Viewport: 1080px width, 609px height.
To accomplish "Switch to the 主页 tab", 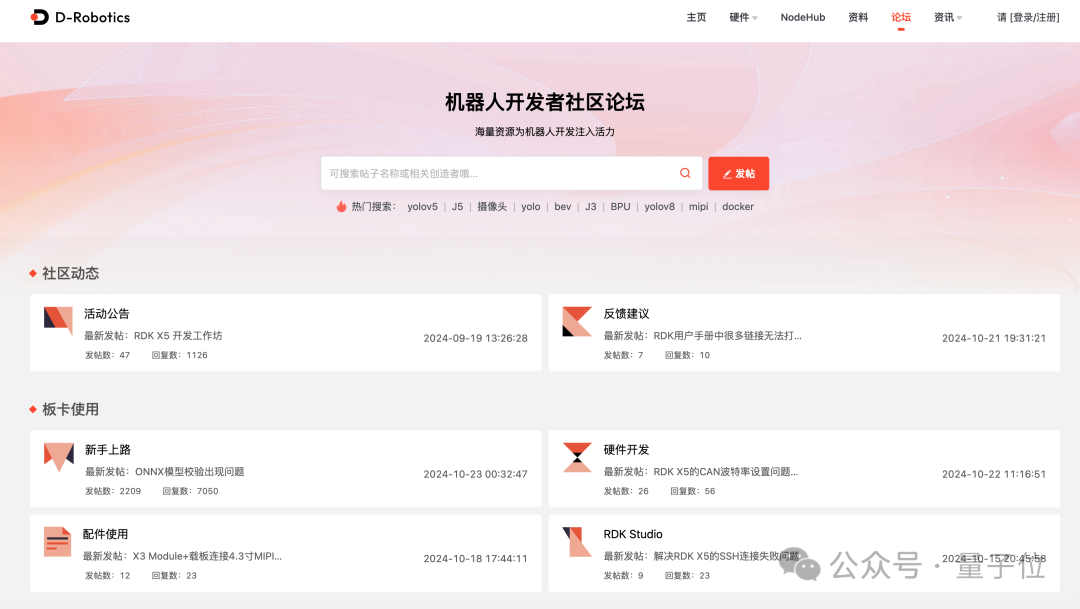I will click(697, 17).
